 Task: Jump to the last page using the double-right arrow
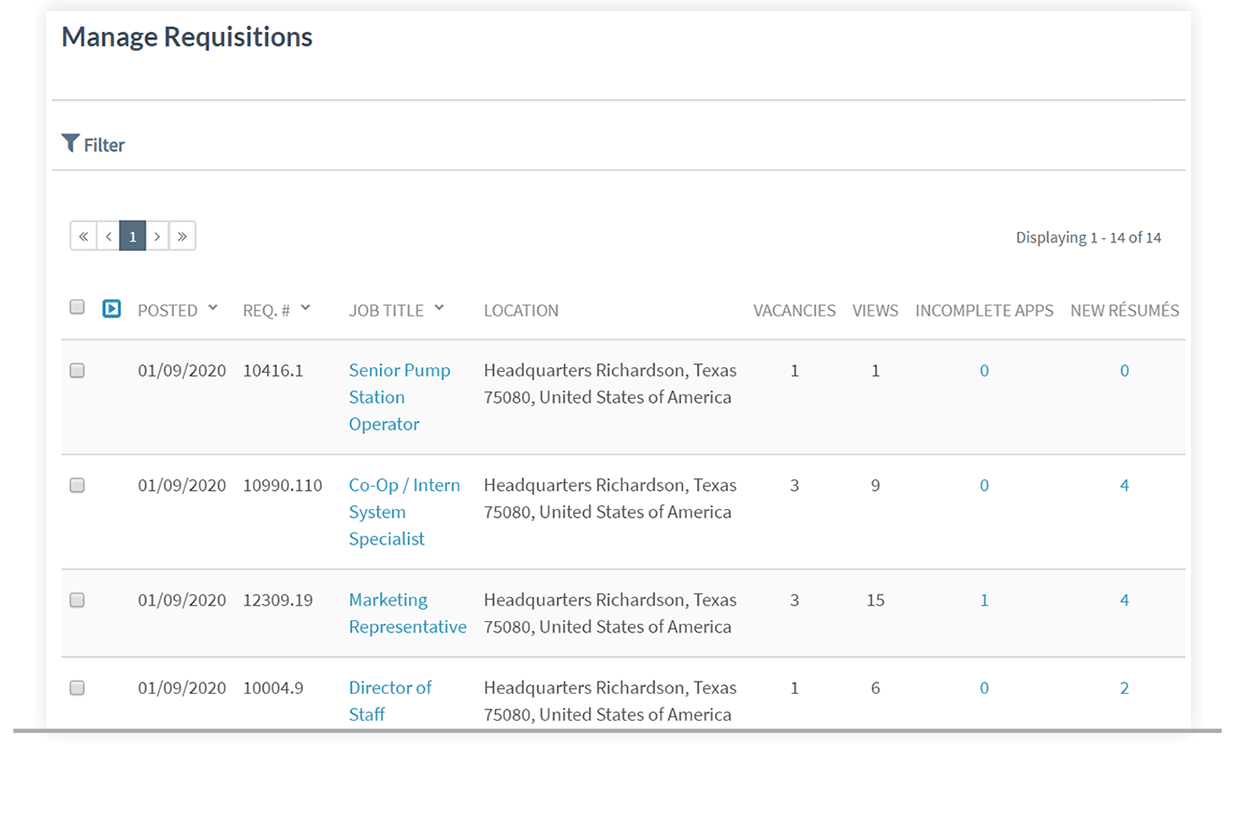[x=182, y=236]
